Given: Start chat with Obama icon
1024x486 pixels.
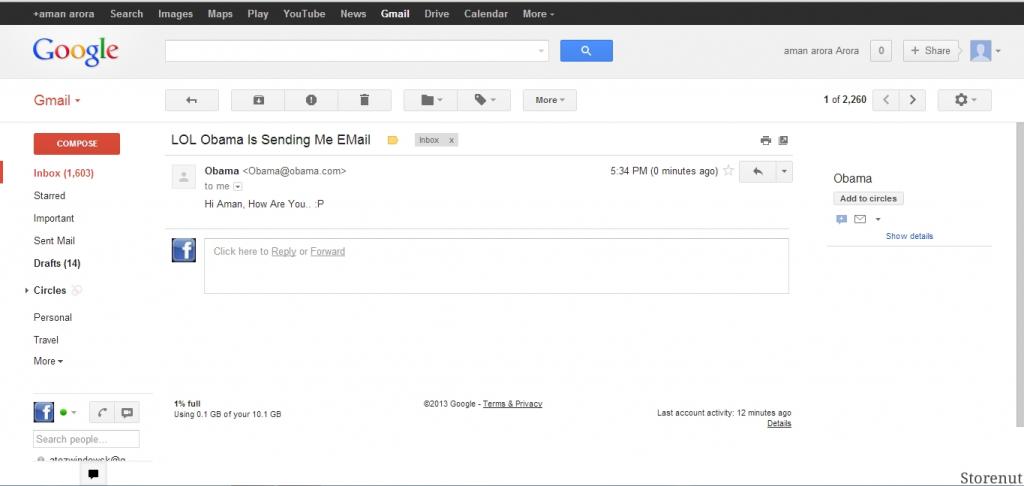Looking at the screenshot, I should pyautogui.click(x=841, y=219).
